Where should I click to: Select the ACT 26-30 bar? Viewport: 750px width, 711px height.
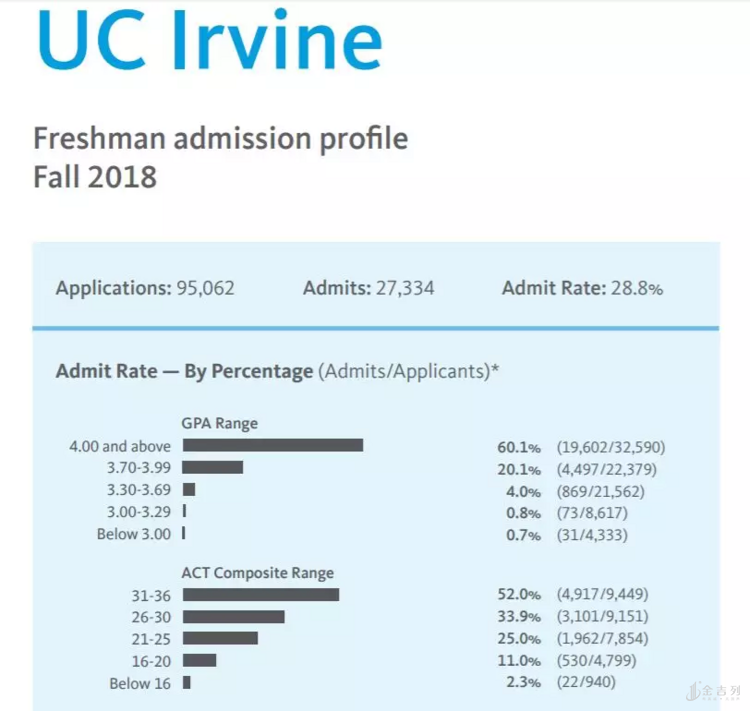[x=233, y=617]
